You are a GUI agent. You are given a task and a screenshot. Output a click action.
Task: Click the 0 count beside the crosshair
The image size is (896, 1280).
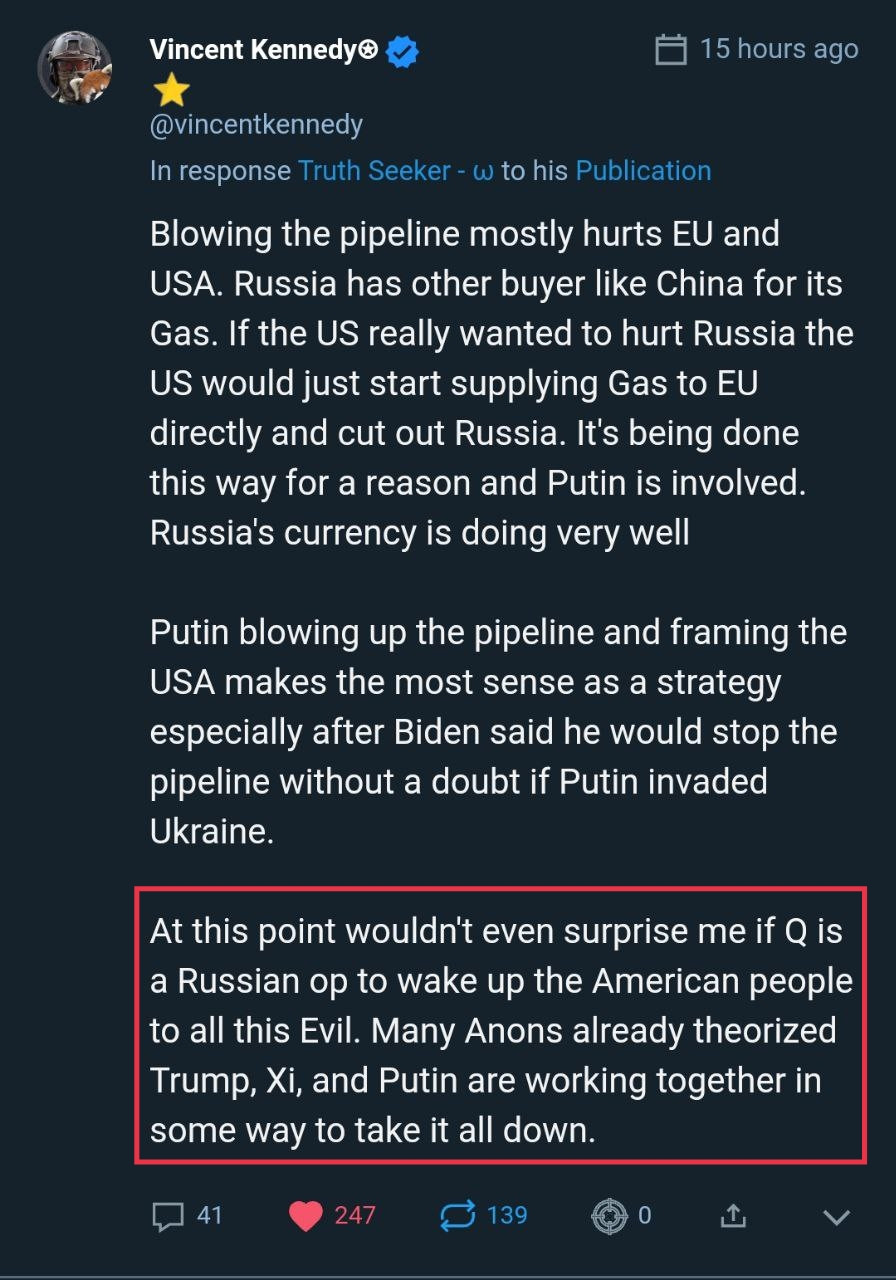[x=645, y=1215]
